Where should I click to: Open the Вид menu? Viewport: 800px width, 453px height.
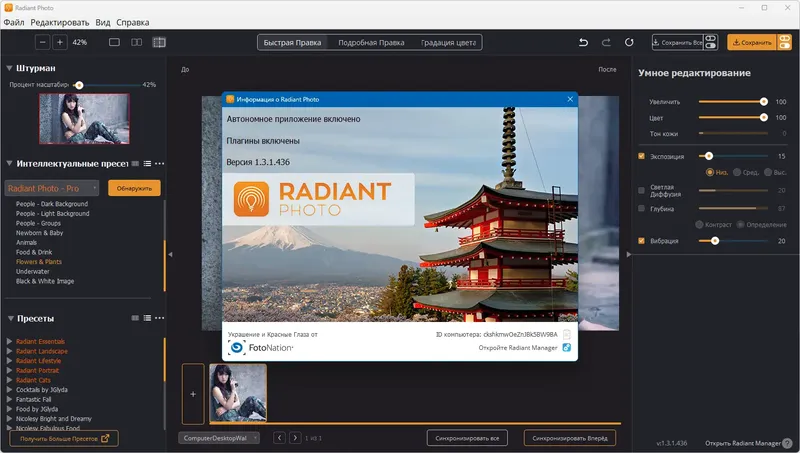[103, 22]
